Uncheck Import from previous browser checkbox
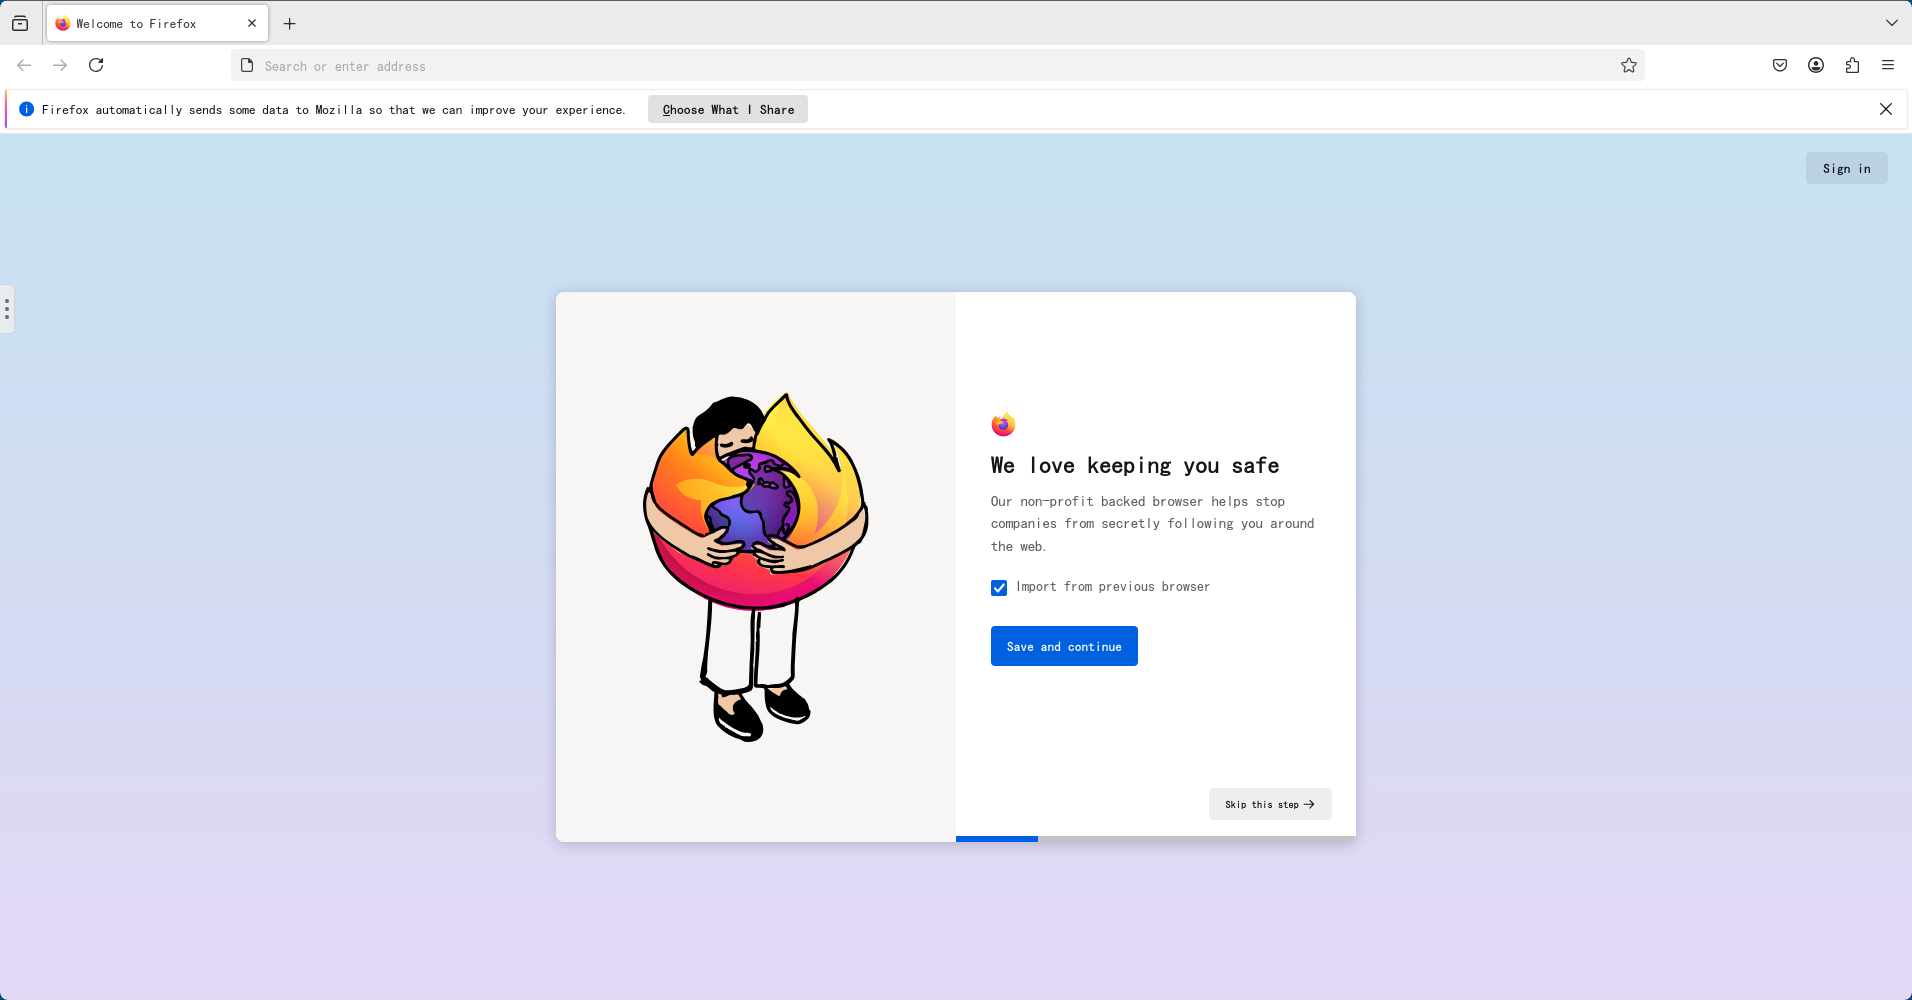This screenshot has height=1000, width=1912. tap(999, 588)
